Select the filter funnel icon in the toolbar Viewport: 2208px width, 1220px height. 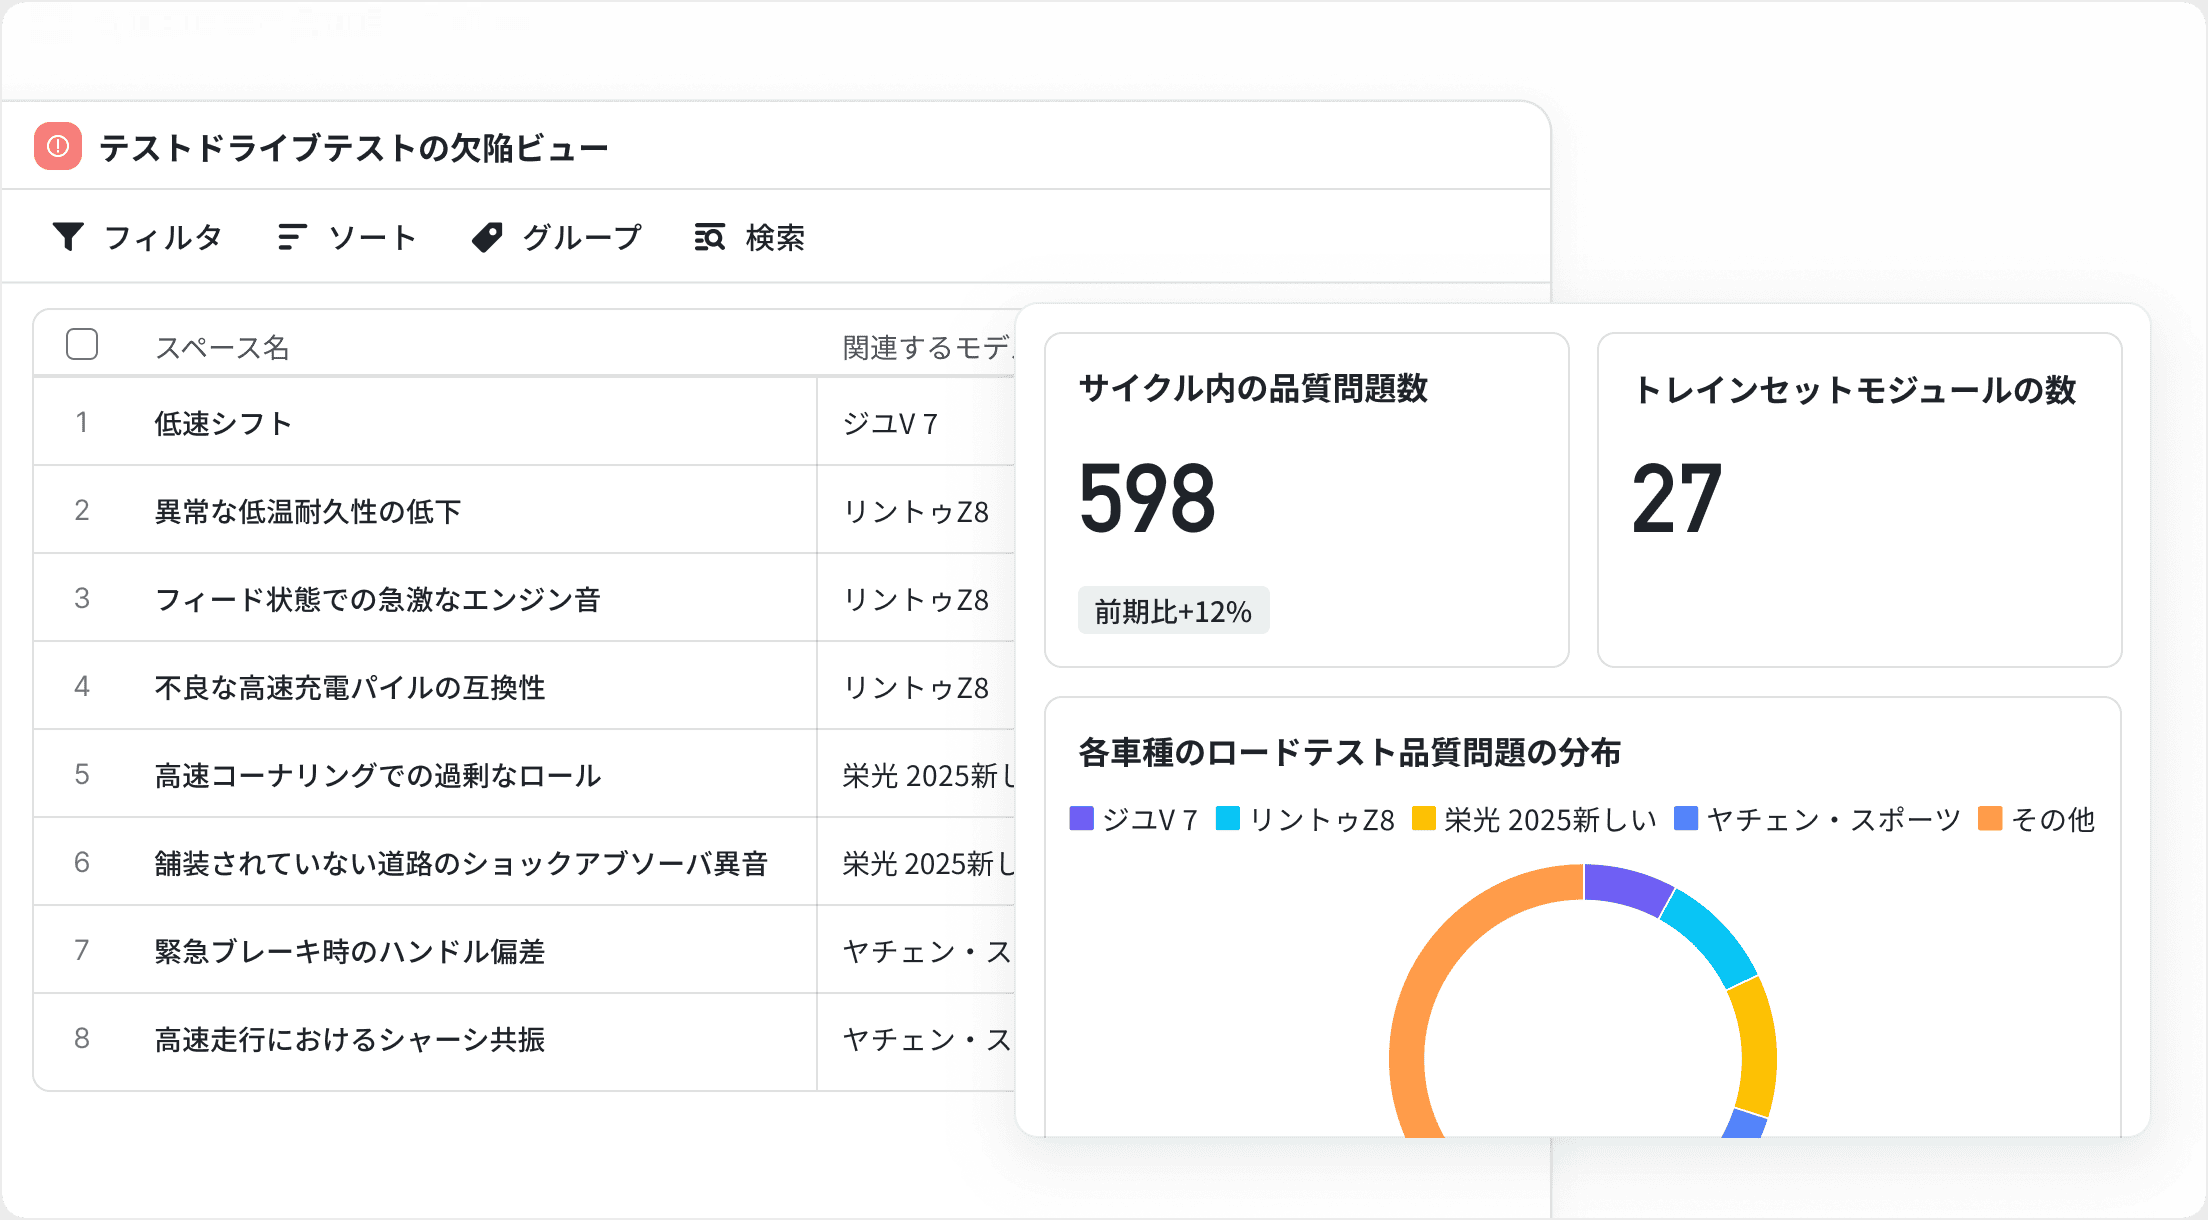(x=68, y=236)
